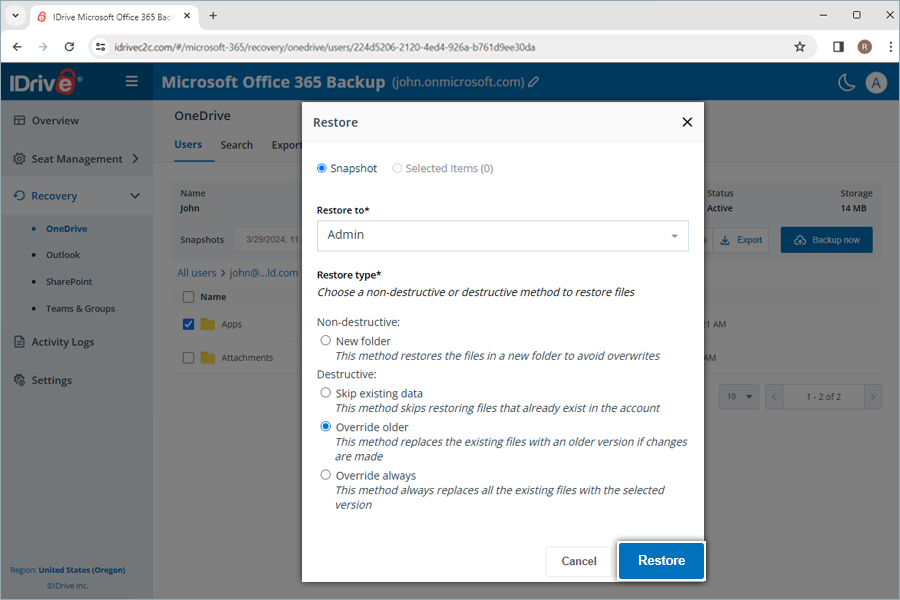Open the page size 10 dropdown
Viewport: 900px width, 600px height.
click(738, 396)
